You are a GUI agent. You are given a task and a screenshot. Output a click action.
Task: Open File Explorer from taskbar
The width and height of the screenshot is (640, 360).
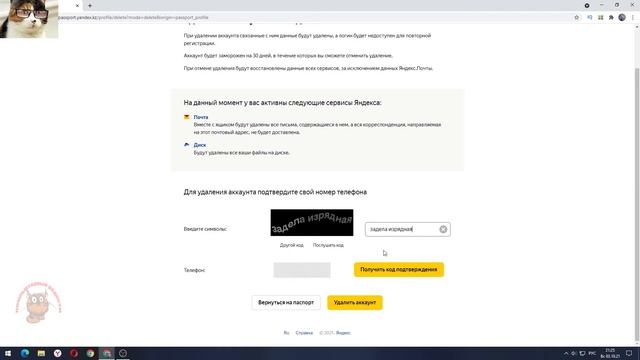(41, 353)
